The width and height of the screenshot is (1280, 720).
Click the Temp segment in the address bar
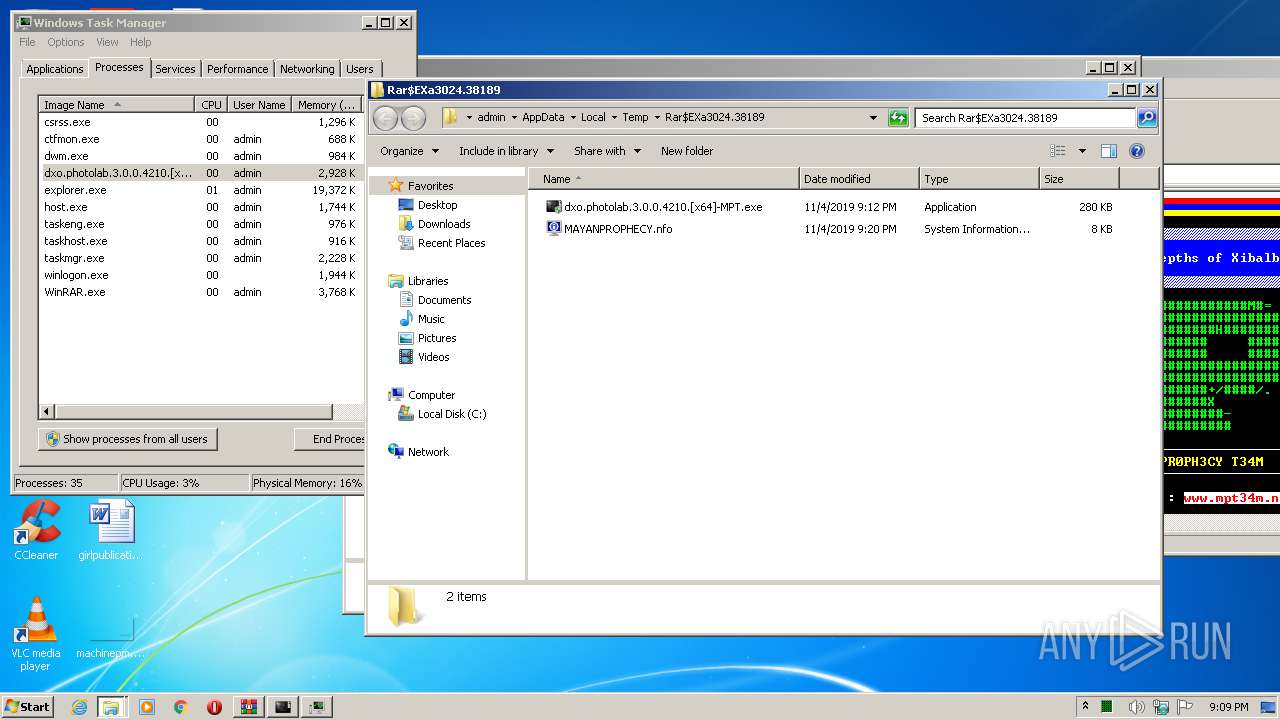click(x=635, y=118)
